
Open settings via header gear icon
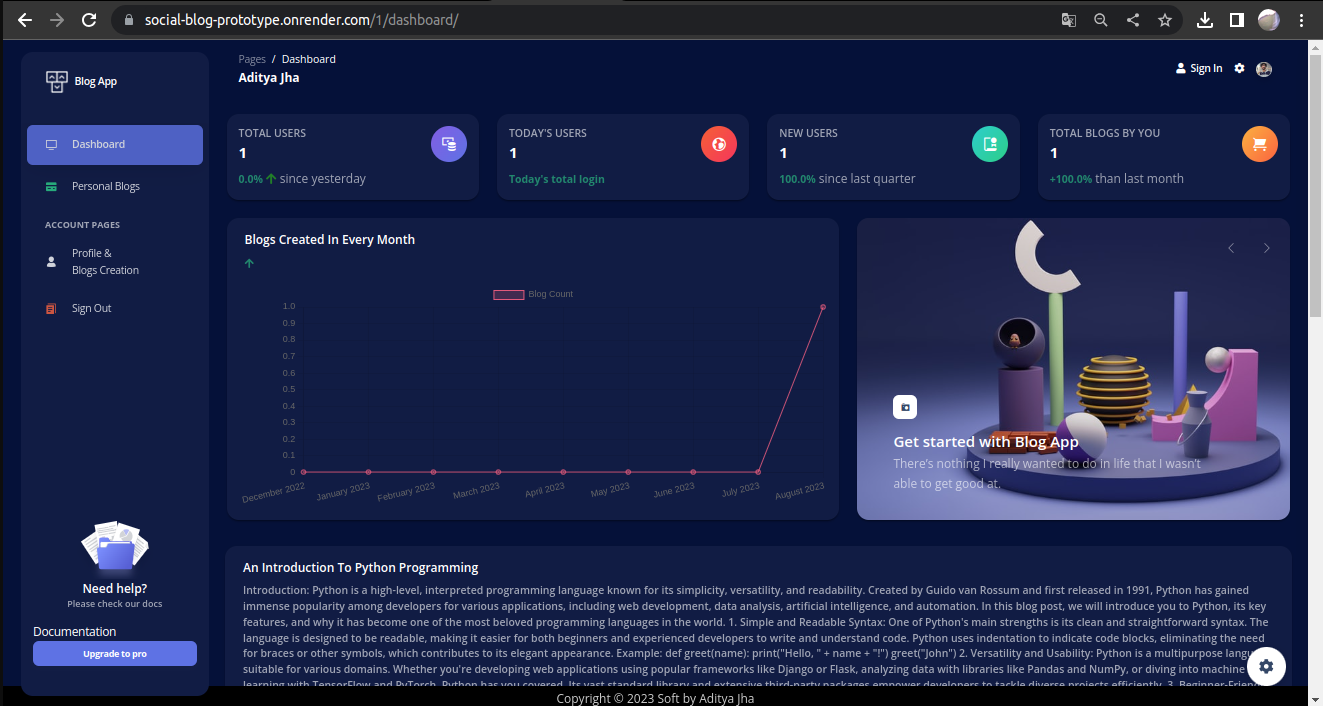[1239, 68]
